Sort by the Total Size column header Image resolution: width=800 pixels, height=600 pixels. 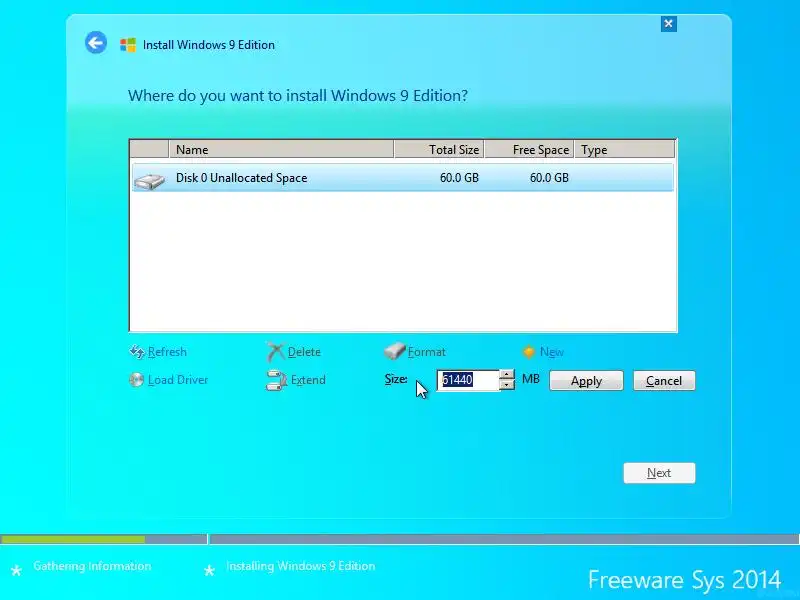[x=439, y=149]
